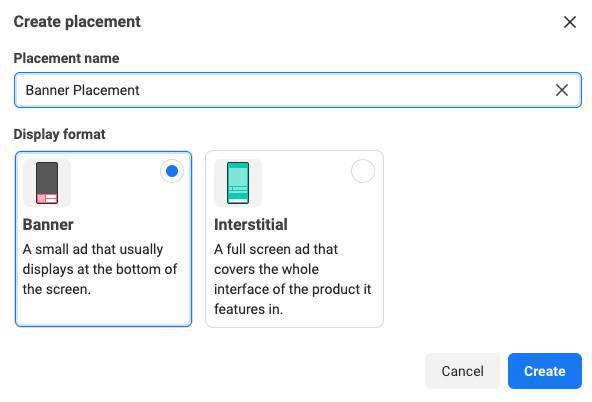Click the Interstitial phone illustration icon
The image size is (592, 402).
(x=238, y=183)
